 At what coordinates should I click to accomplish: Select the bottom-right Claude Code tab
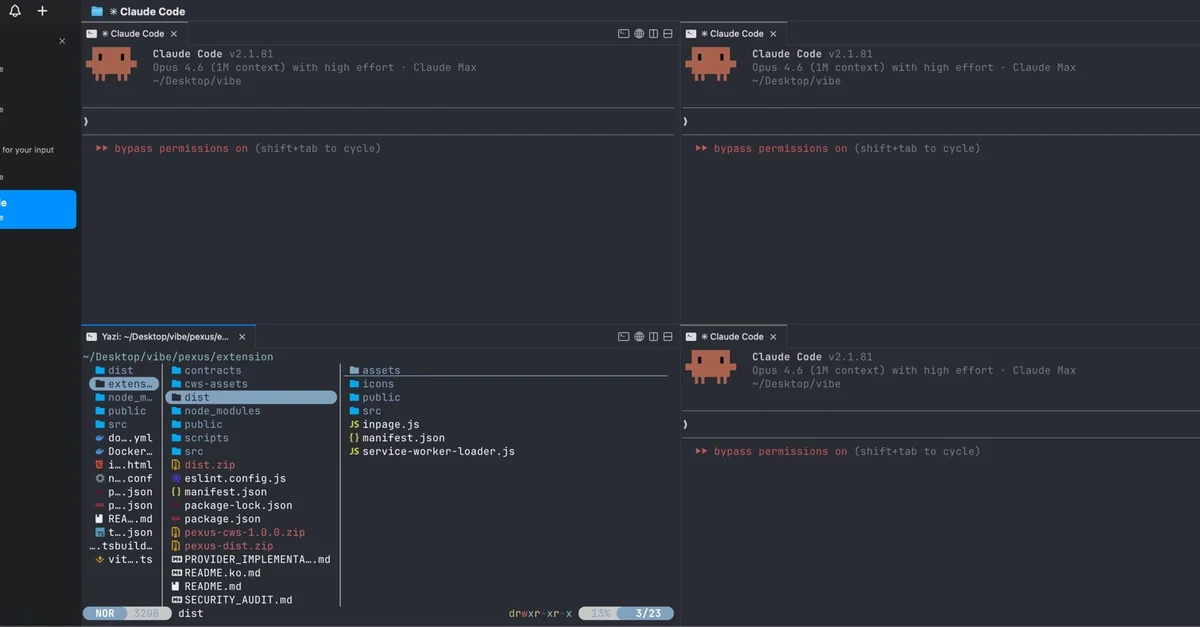tap(735, 337)
